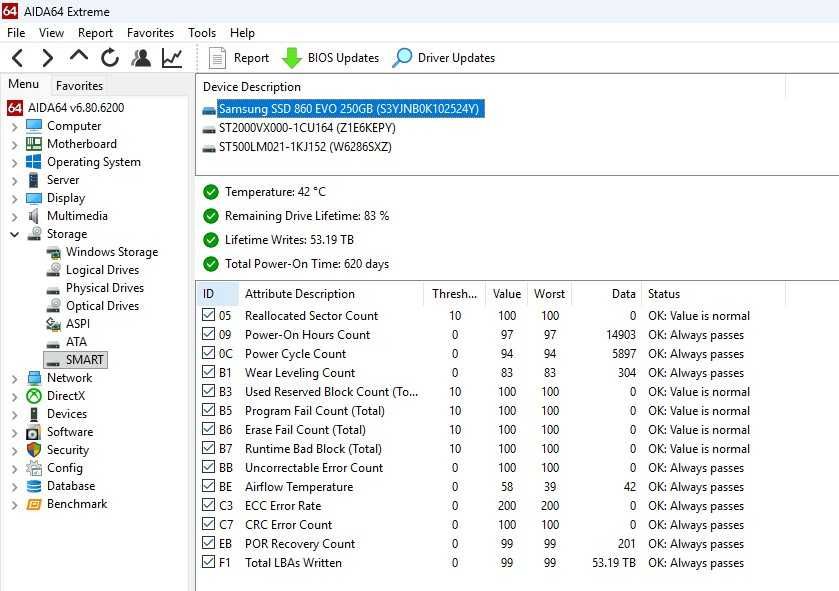
Task: Expand the Operating System tree node
Action: point(14,163)
